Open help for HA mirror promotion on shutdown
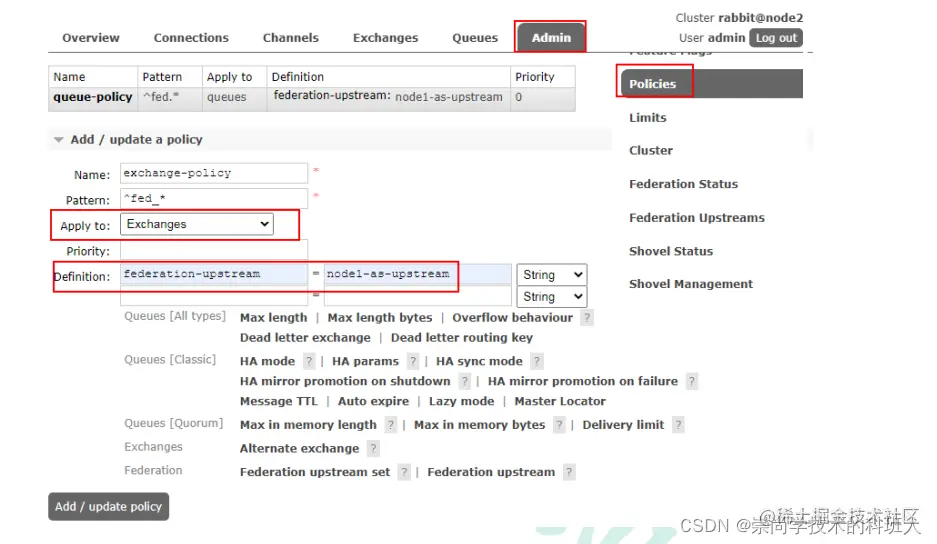Image resolution: width=937 pixels, height=544 pixels. pos(464,381)
